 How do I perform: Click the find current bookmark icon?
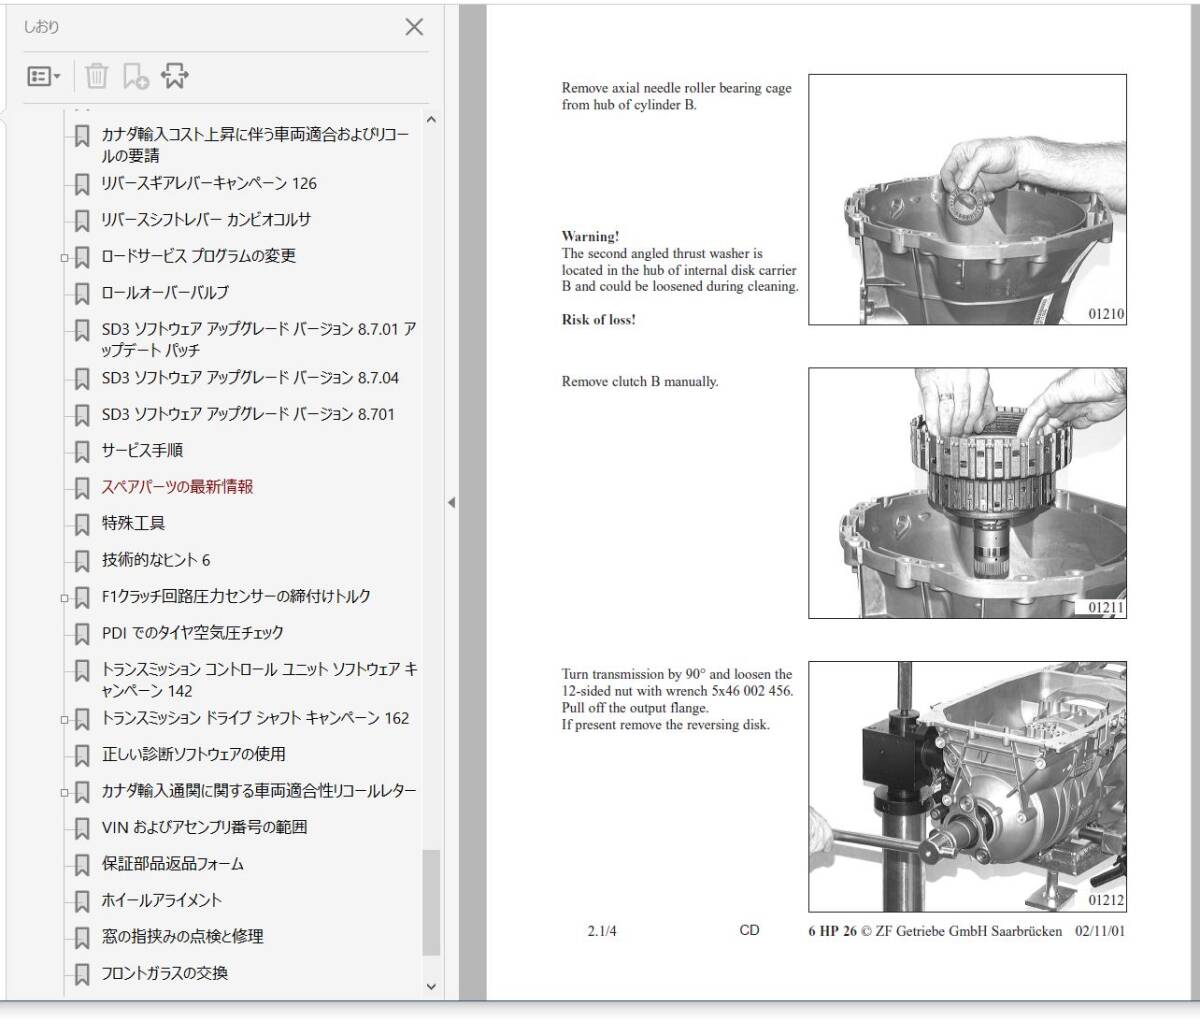175,76
